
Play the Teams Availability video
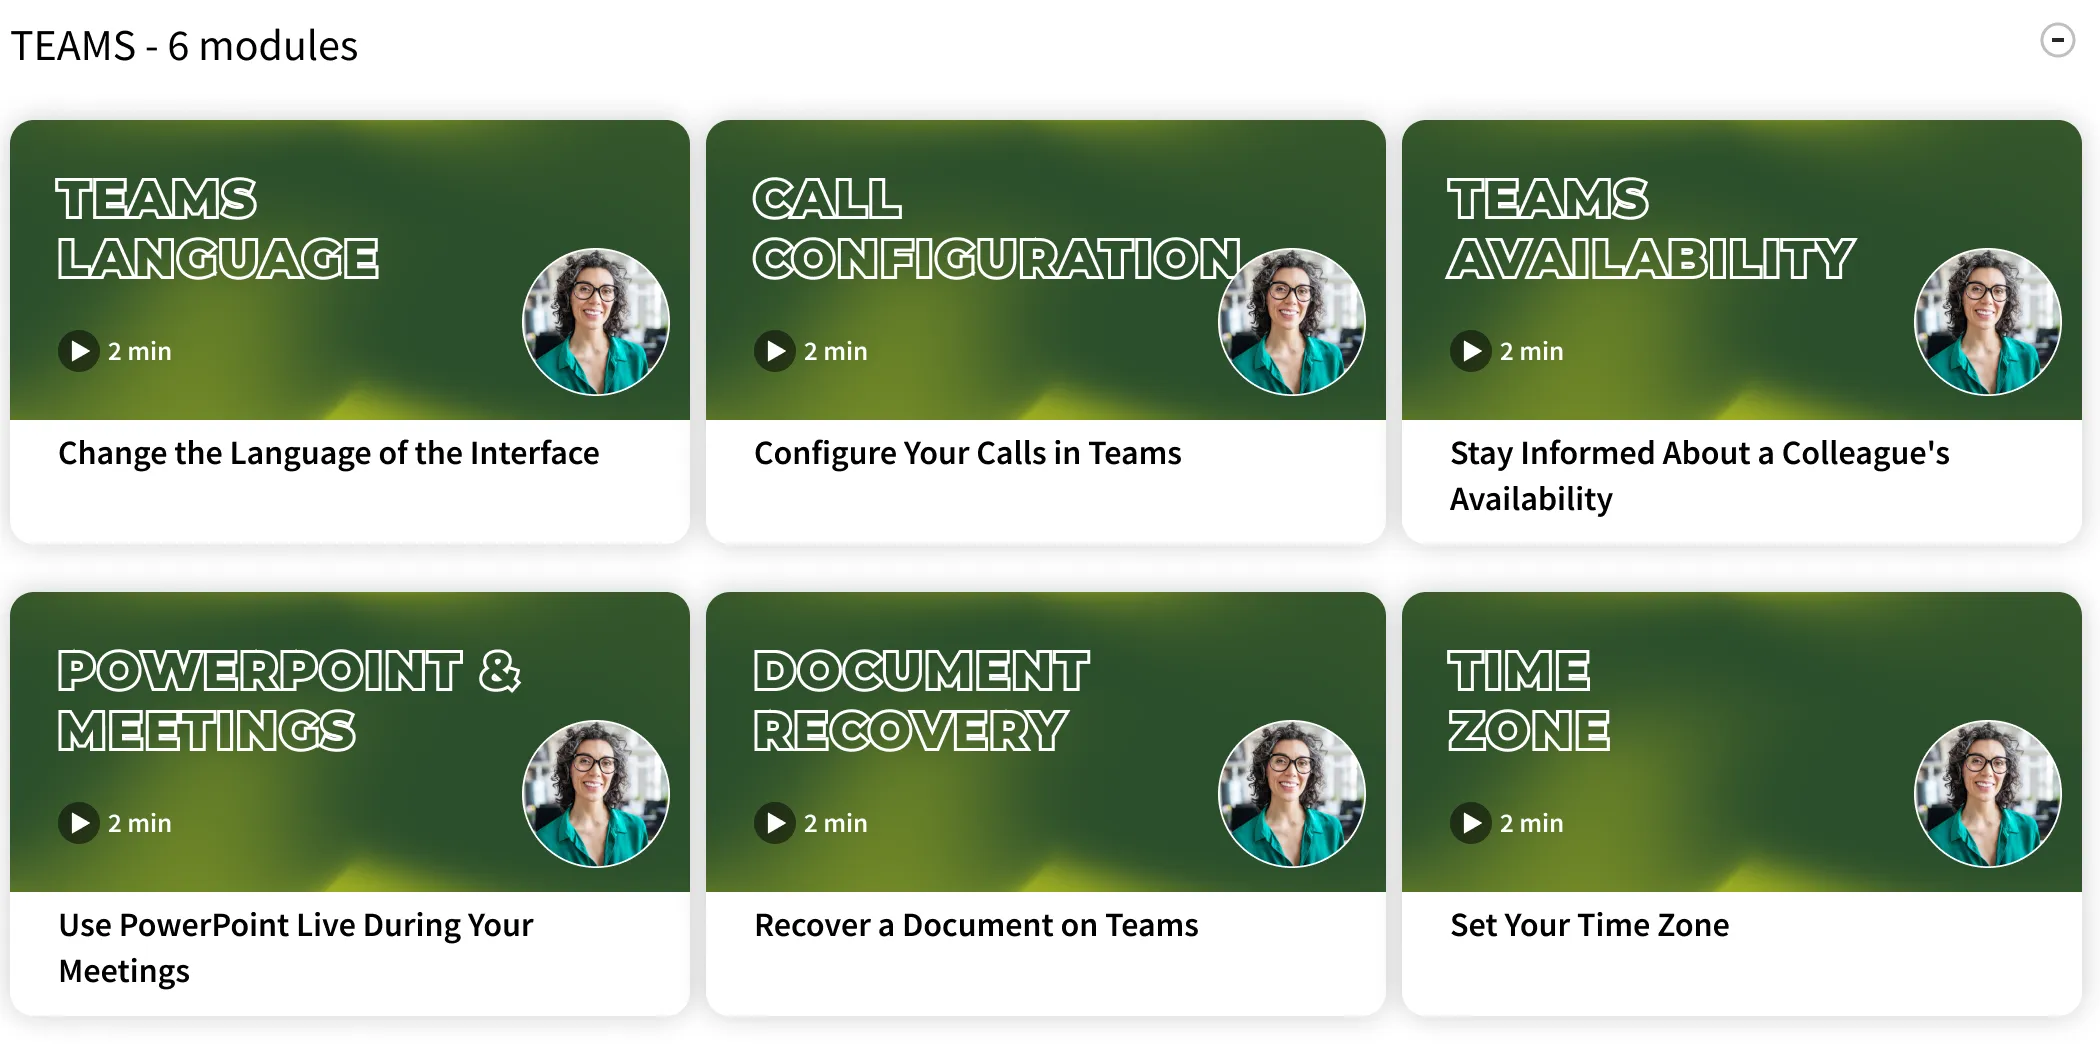pyautogui.click(x=1470, y=351)
